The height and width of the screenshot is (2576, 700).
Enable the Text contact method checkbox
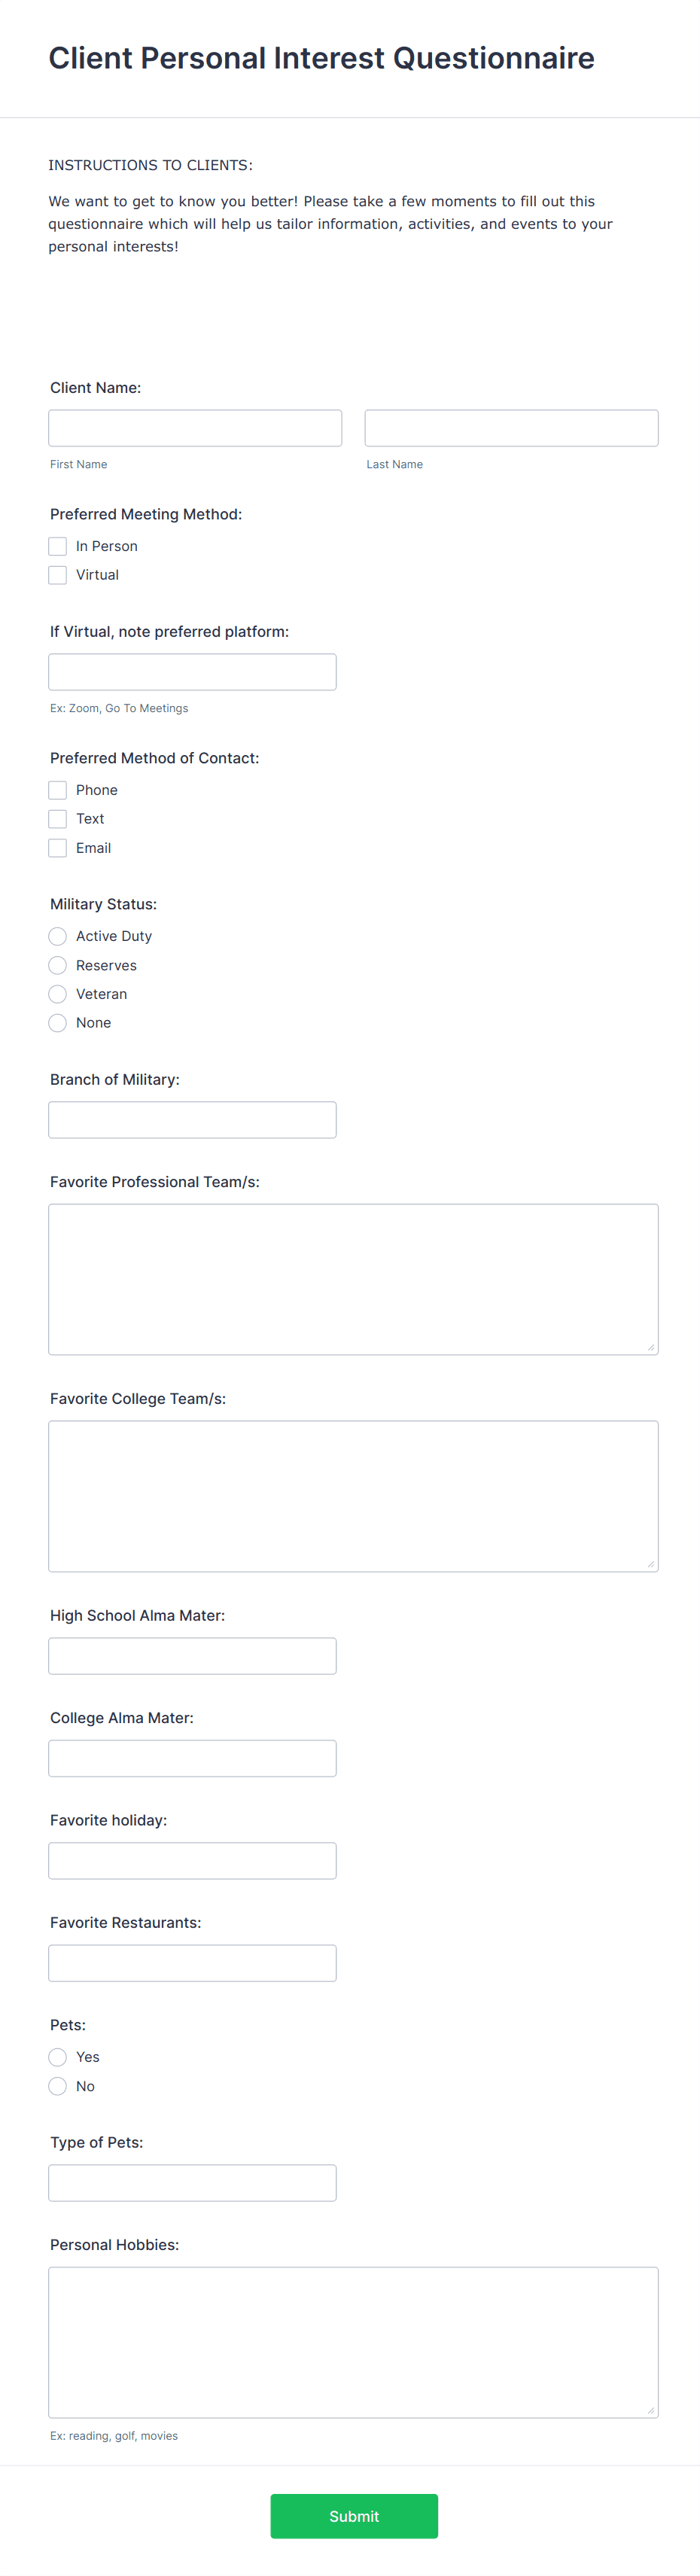pyautogui.click(x=58, y=818)
